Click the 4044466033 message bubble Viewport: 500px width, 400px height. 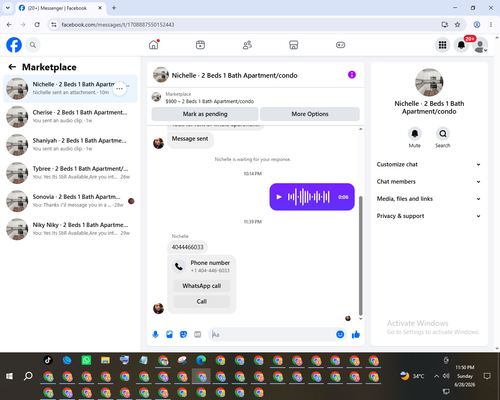(187, 247)
